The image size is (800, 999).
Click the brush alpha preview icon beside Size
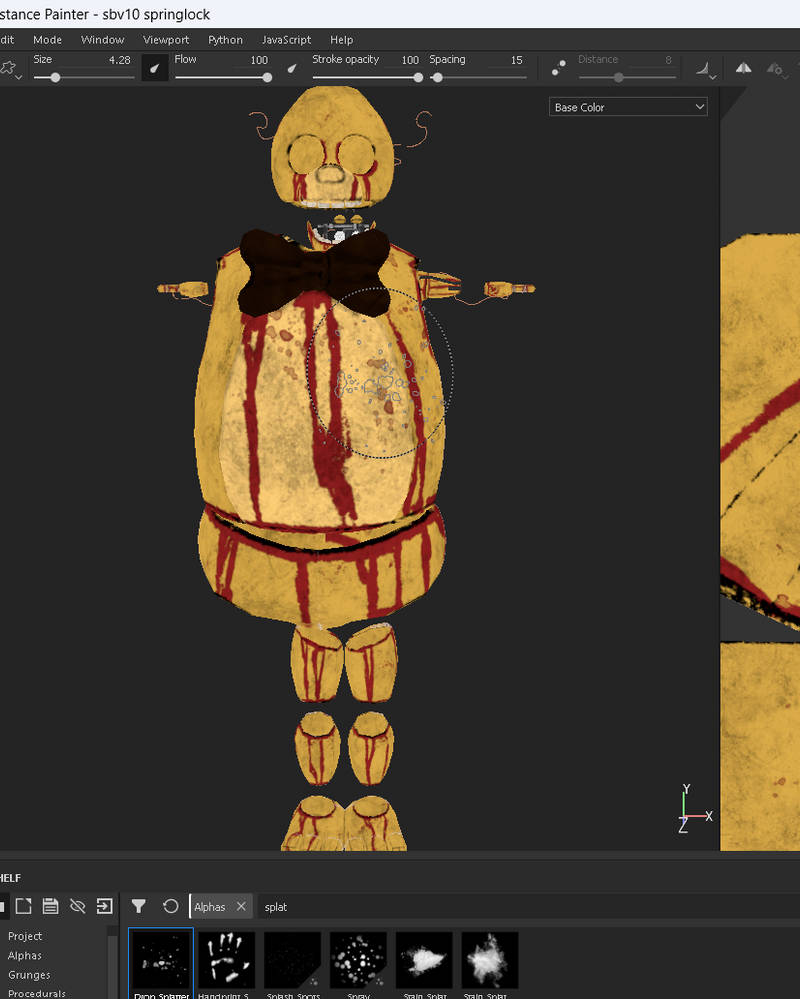tap(155, 68)
